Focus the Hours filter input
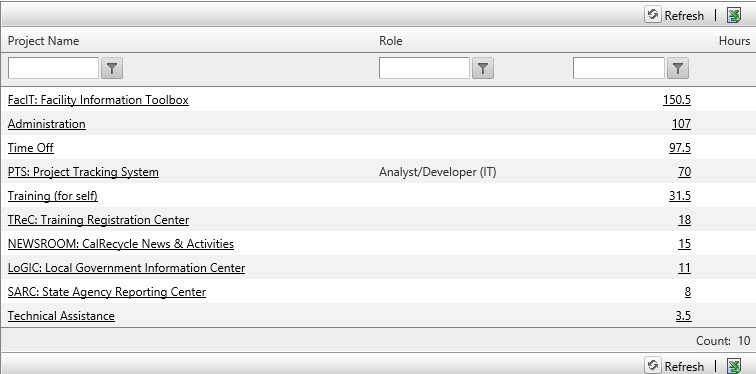Screen dimensions: 756x374 [619, 68]
